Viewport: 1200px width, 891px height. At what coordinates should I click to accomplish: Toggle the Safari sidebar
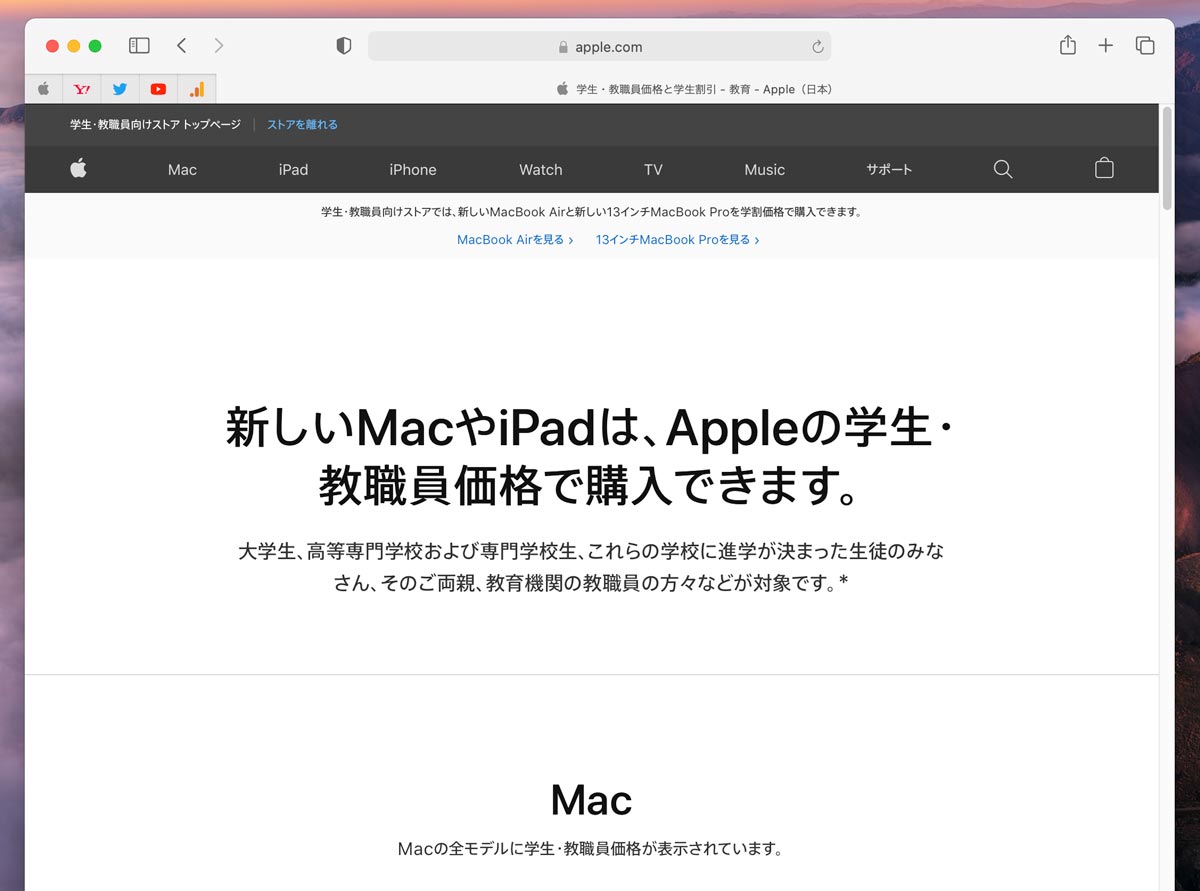139,46
